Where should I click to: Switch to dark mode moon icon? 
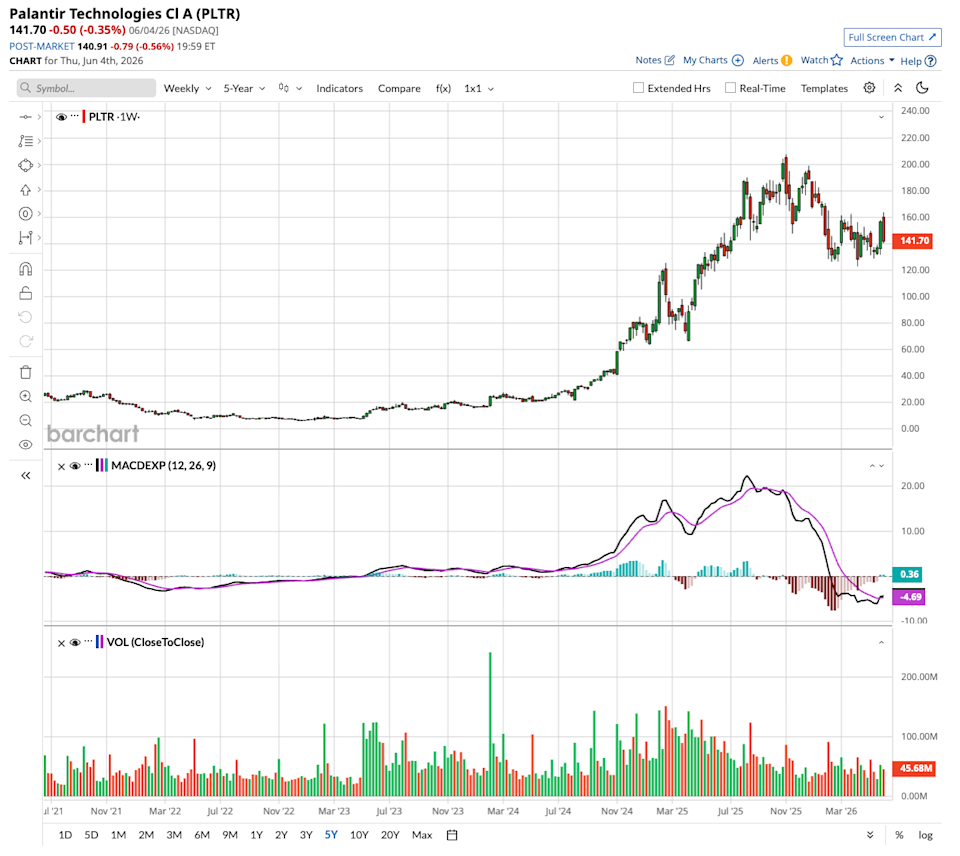tap(921, 88)
